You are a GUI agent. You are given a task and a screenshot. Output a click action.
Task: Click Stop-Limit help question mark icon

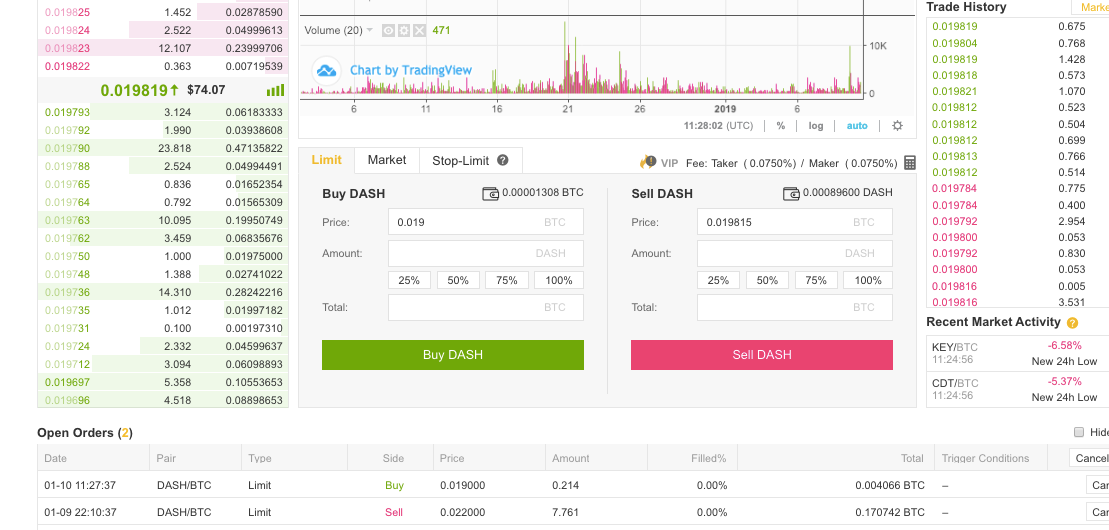pos(503,160)
